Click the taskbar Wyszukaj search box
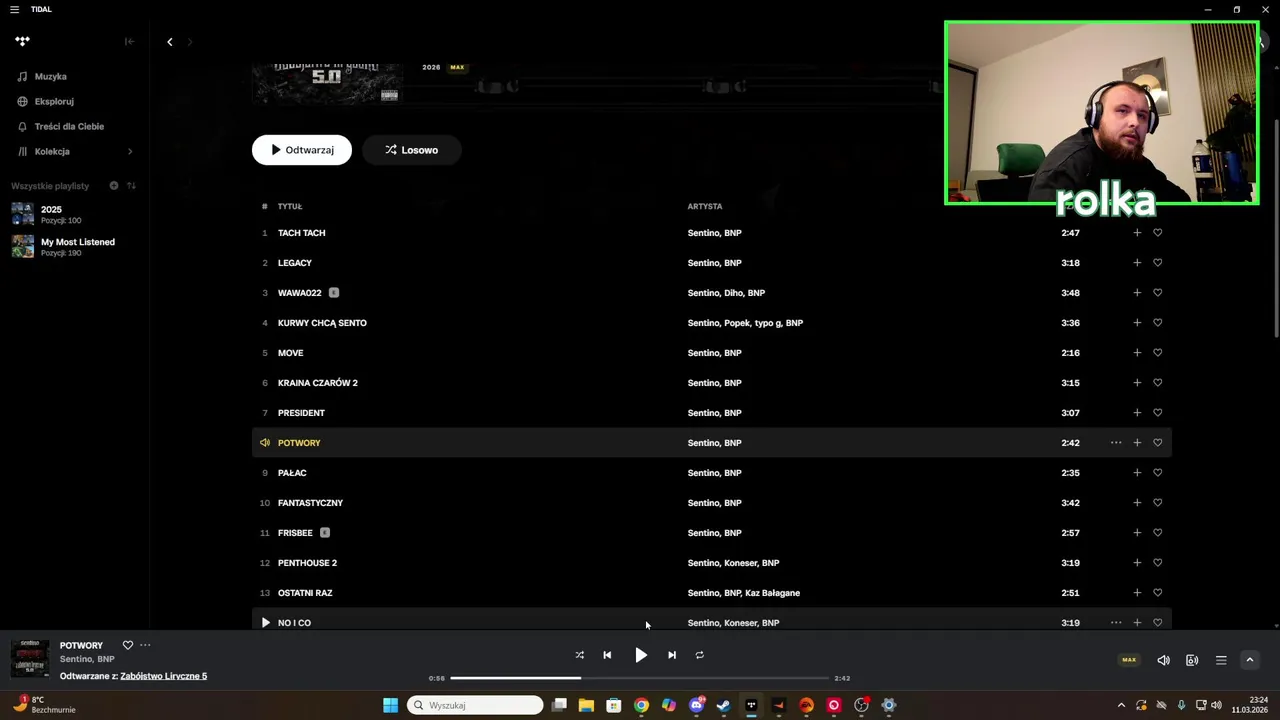This screenshot has width=1280, height=720. [476, 705]
